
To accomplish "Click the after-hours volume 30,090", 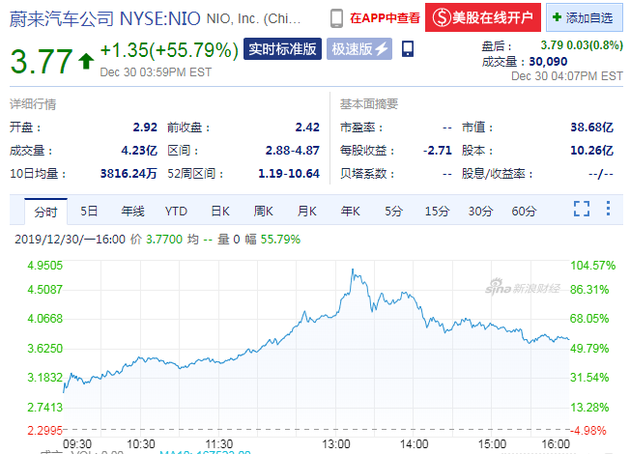I will click(x=548, y=61).
